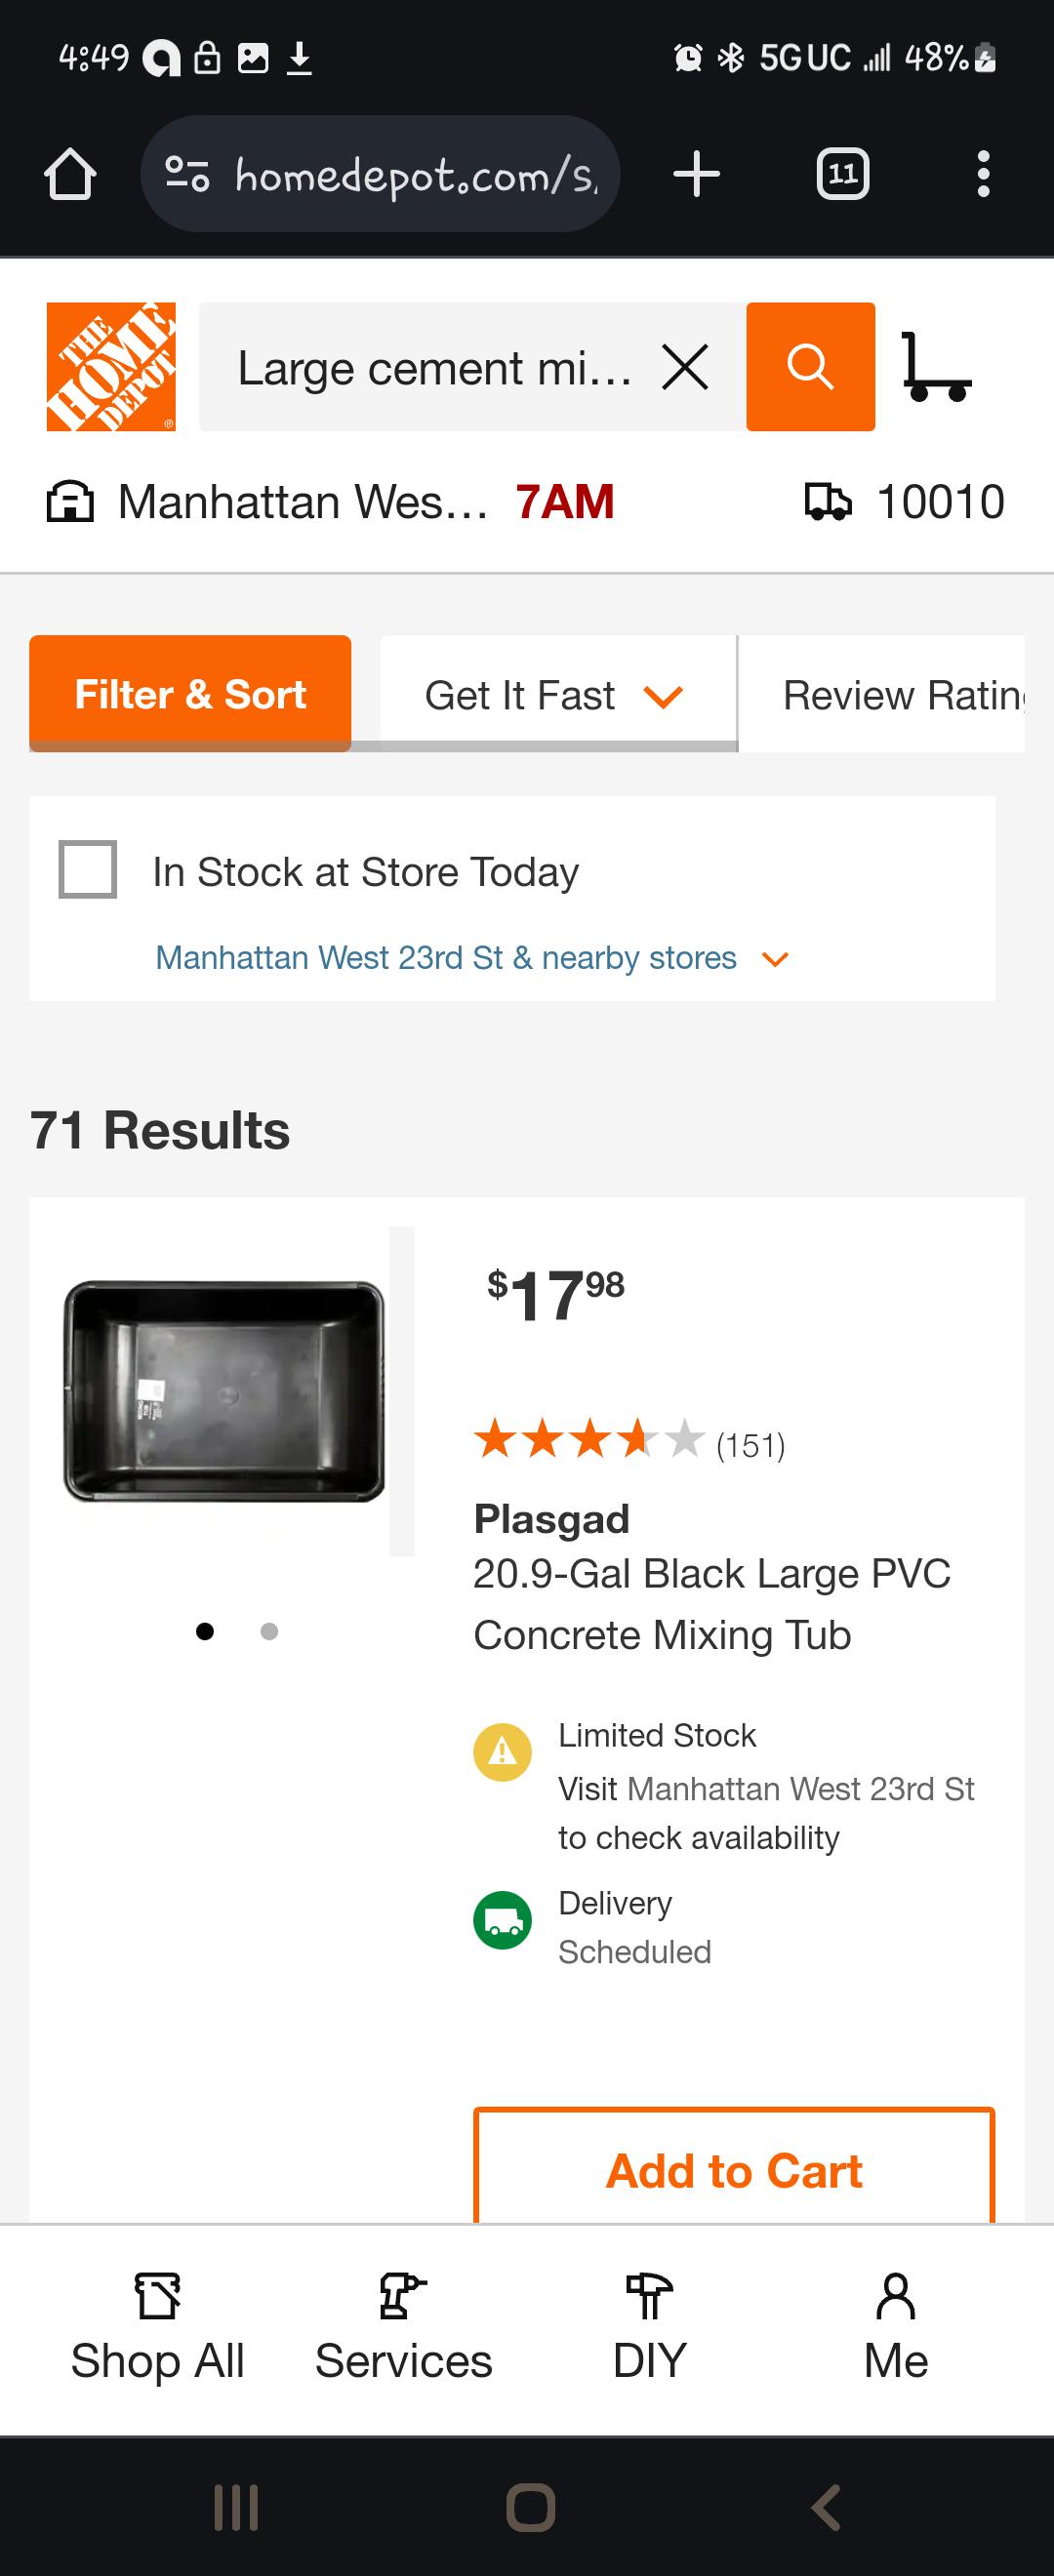The width and height of the screenshot is (1054, 2576).
Task: Open browser three-dot menu
Action: click(983, 175)
